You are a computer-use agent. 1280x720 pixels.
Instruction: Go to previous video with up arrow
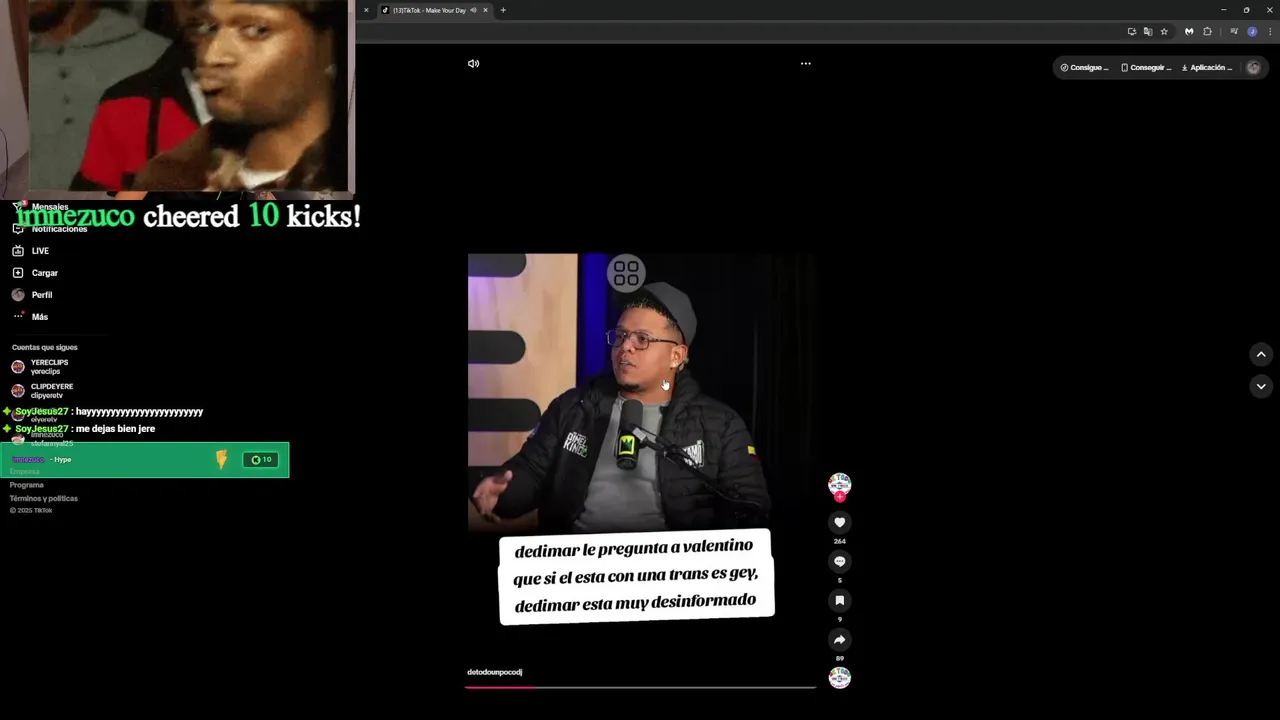pos(1260,355)
